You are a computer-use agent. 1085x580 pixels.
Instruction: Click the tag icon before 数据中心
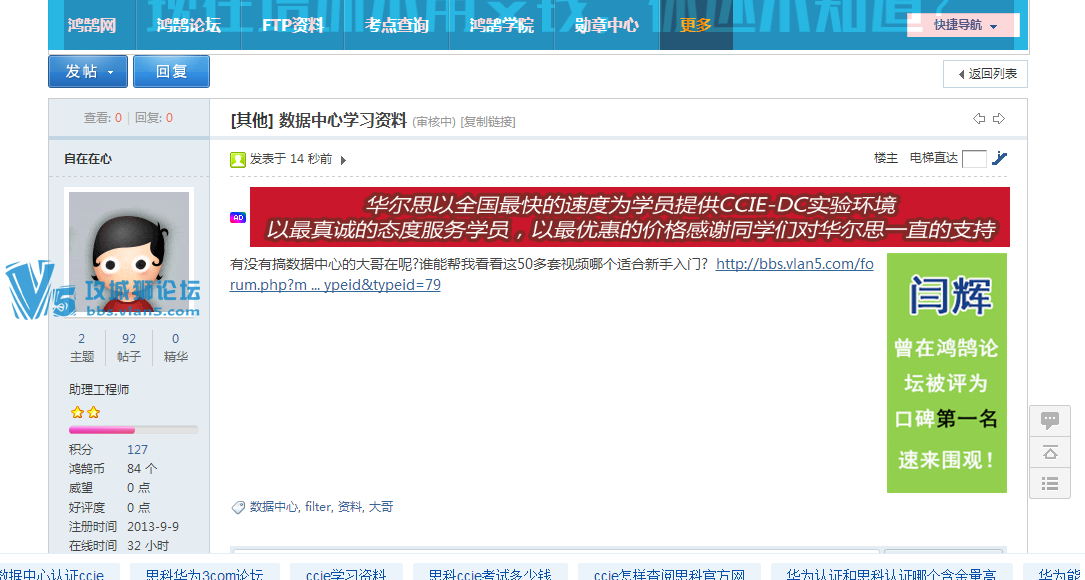pos(238,508)
